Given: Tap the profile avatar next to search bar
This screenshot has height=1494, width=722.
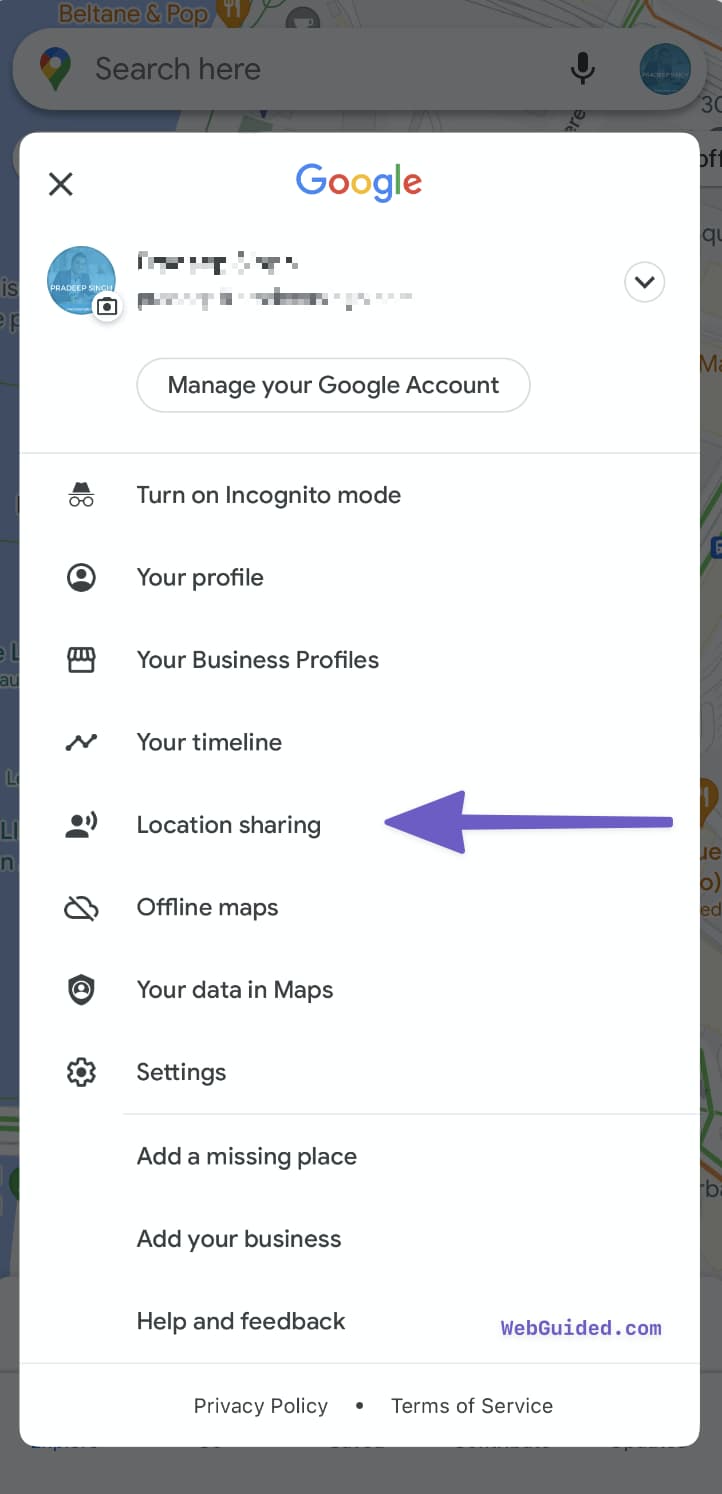Looking at the screenshot, I should (664, 70).
